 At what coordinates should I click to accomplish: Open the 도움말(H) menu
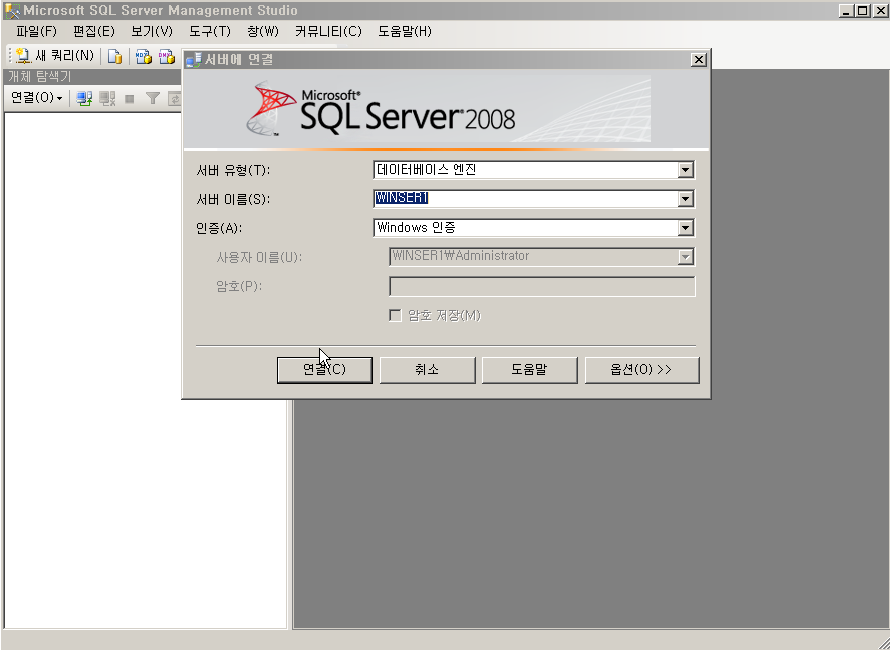tap(405, 31)
